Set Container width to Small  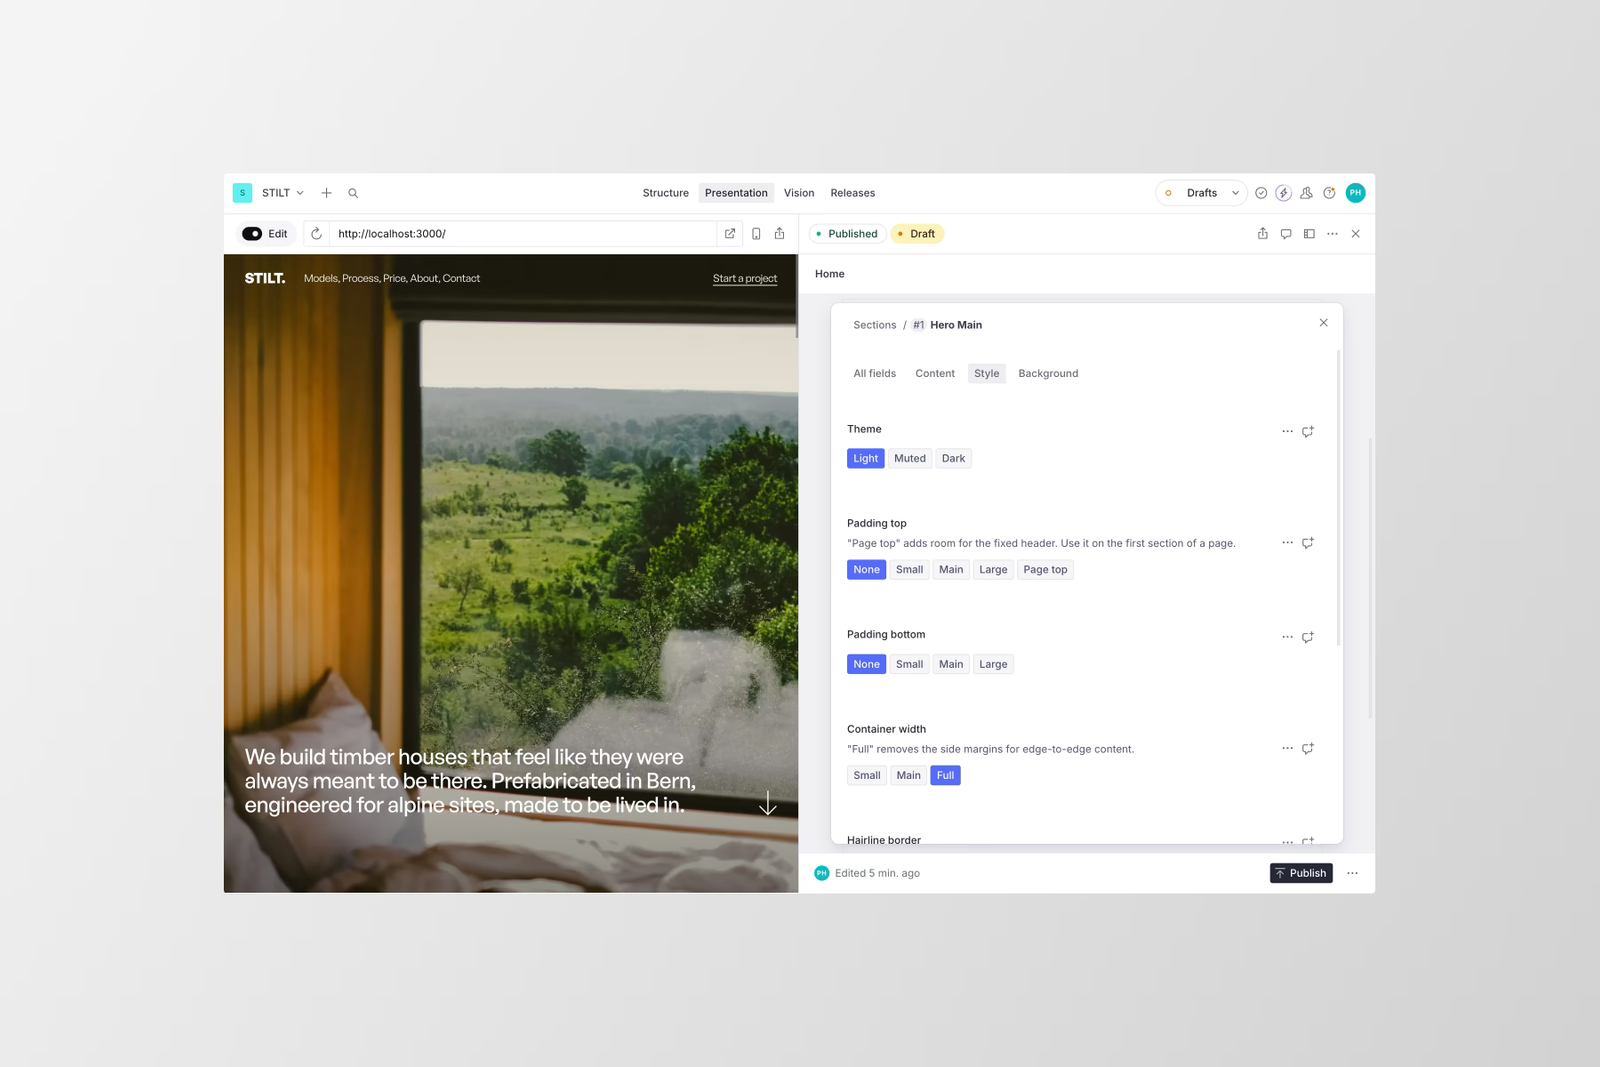(x=867, y=776)
